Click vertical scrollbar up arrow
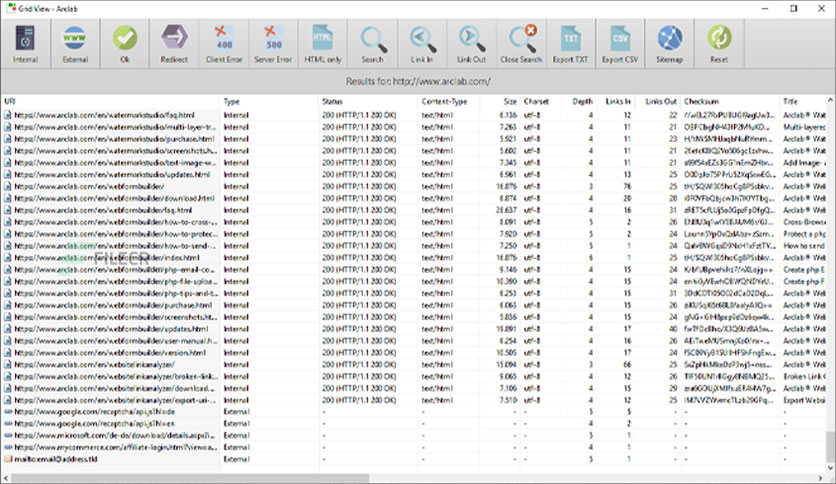 (x=831, y=100)
